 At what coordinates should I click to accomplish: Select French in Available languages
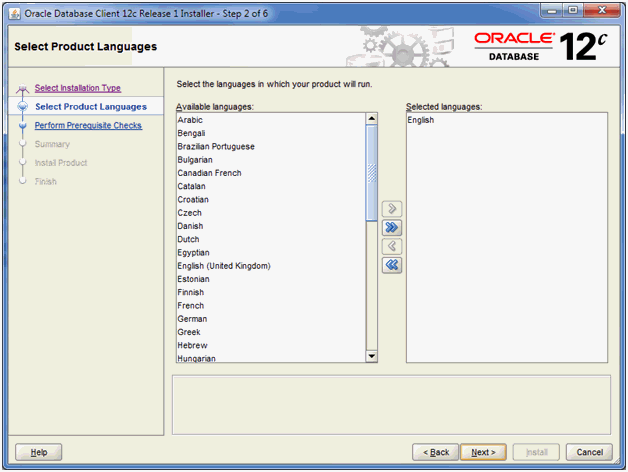click(271, 305)
